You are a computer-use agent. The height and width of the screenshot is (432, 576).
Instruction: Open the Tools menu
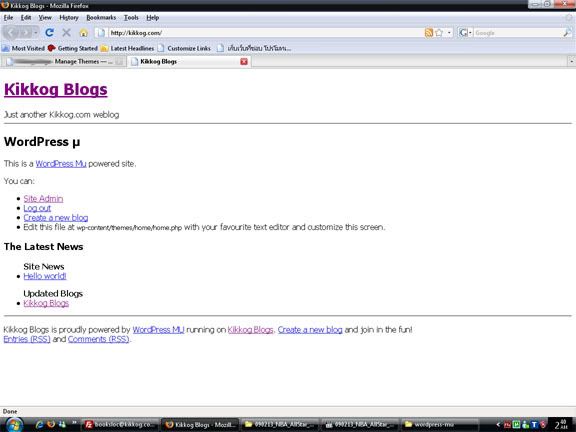[x=131, y=18]
